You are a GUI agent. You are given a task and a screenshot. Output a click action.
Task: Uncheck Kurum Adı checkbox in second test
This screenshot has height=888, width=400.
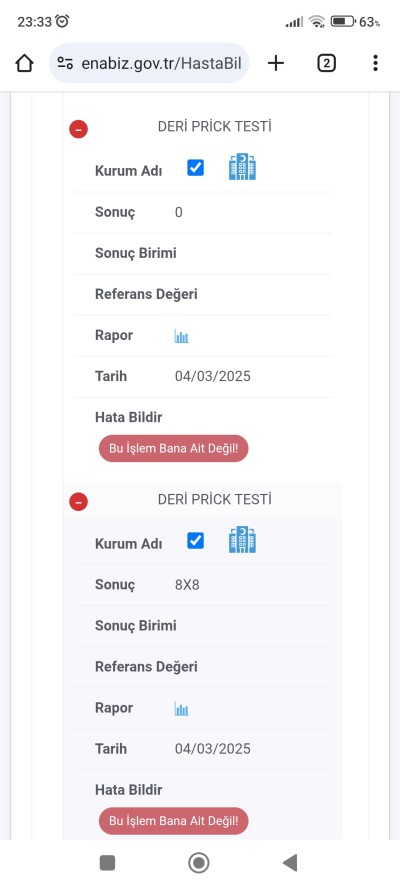point(195,541)
